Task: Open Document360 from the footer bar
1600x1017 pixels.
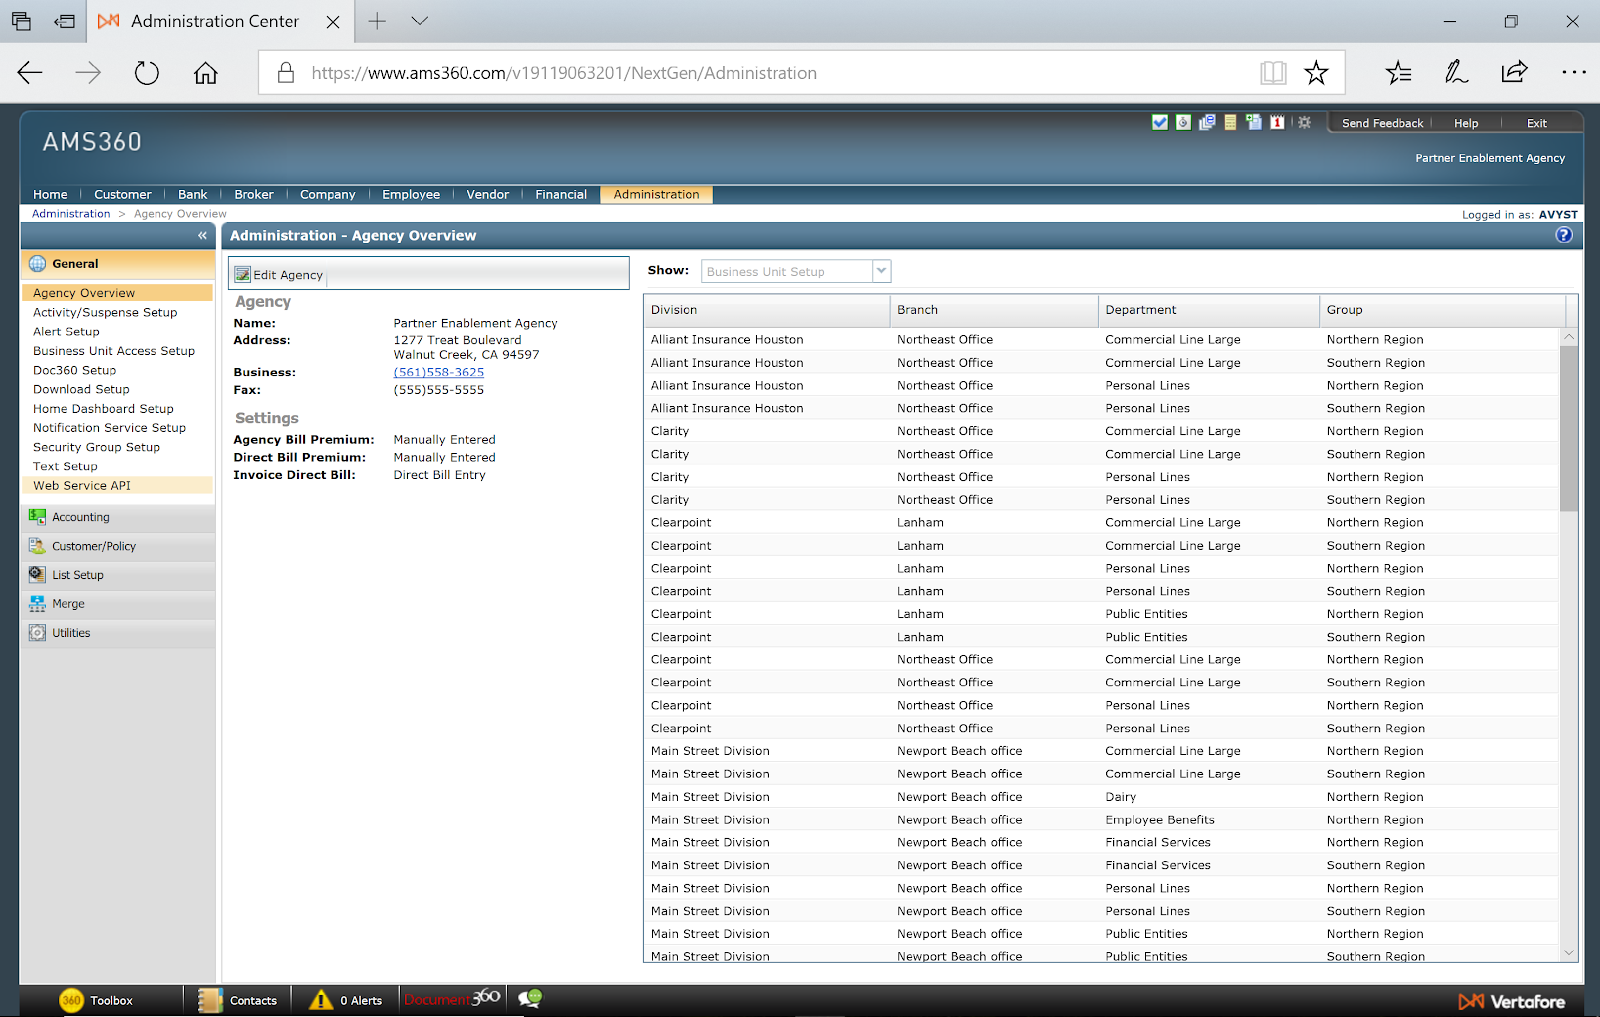Action: pyautogui.click(x=452, y=999)
